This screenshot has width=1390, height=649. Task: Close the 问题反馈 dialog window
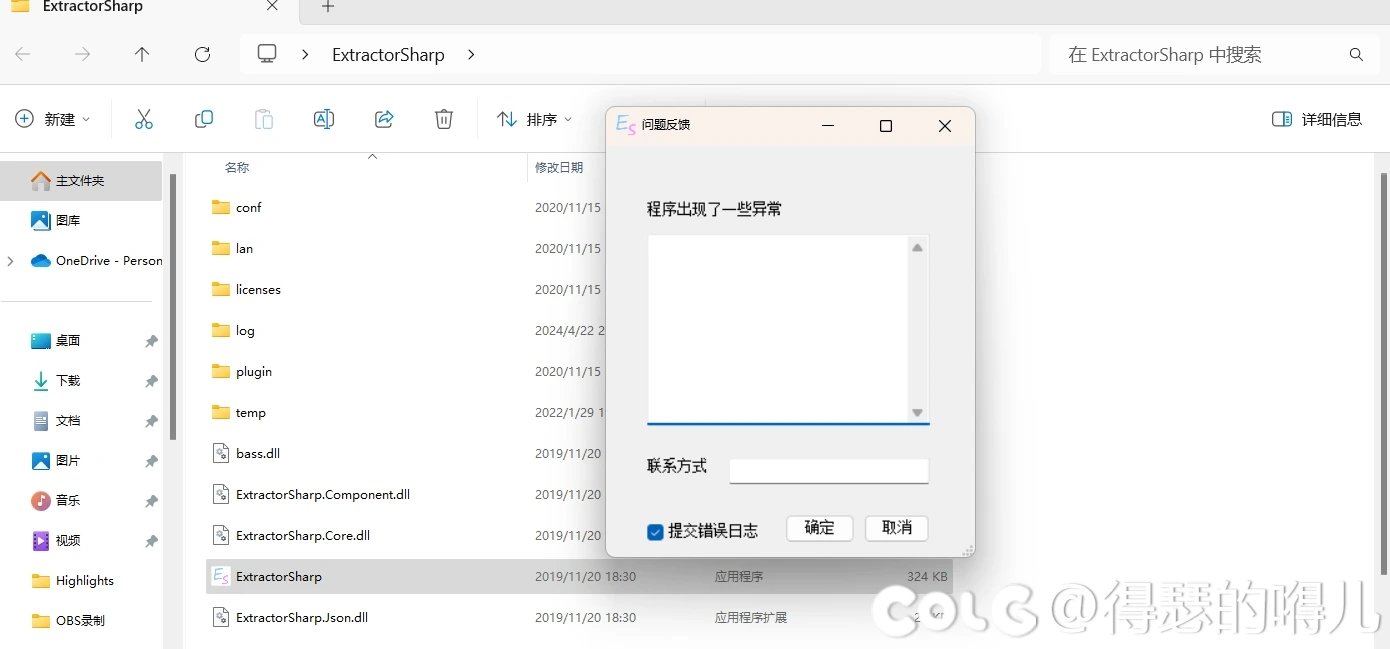coord(945,126)
